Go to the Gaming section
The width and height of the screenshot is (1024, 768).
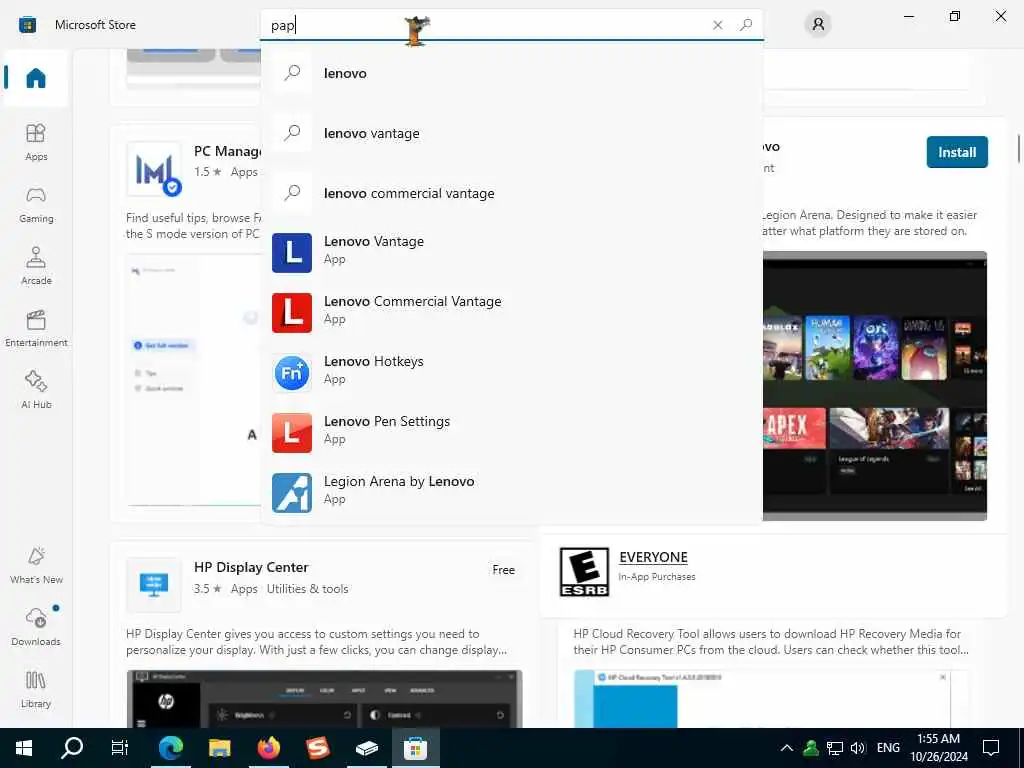(36, 204)
